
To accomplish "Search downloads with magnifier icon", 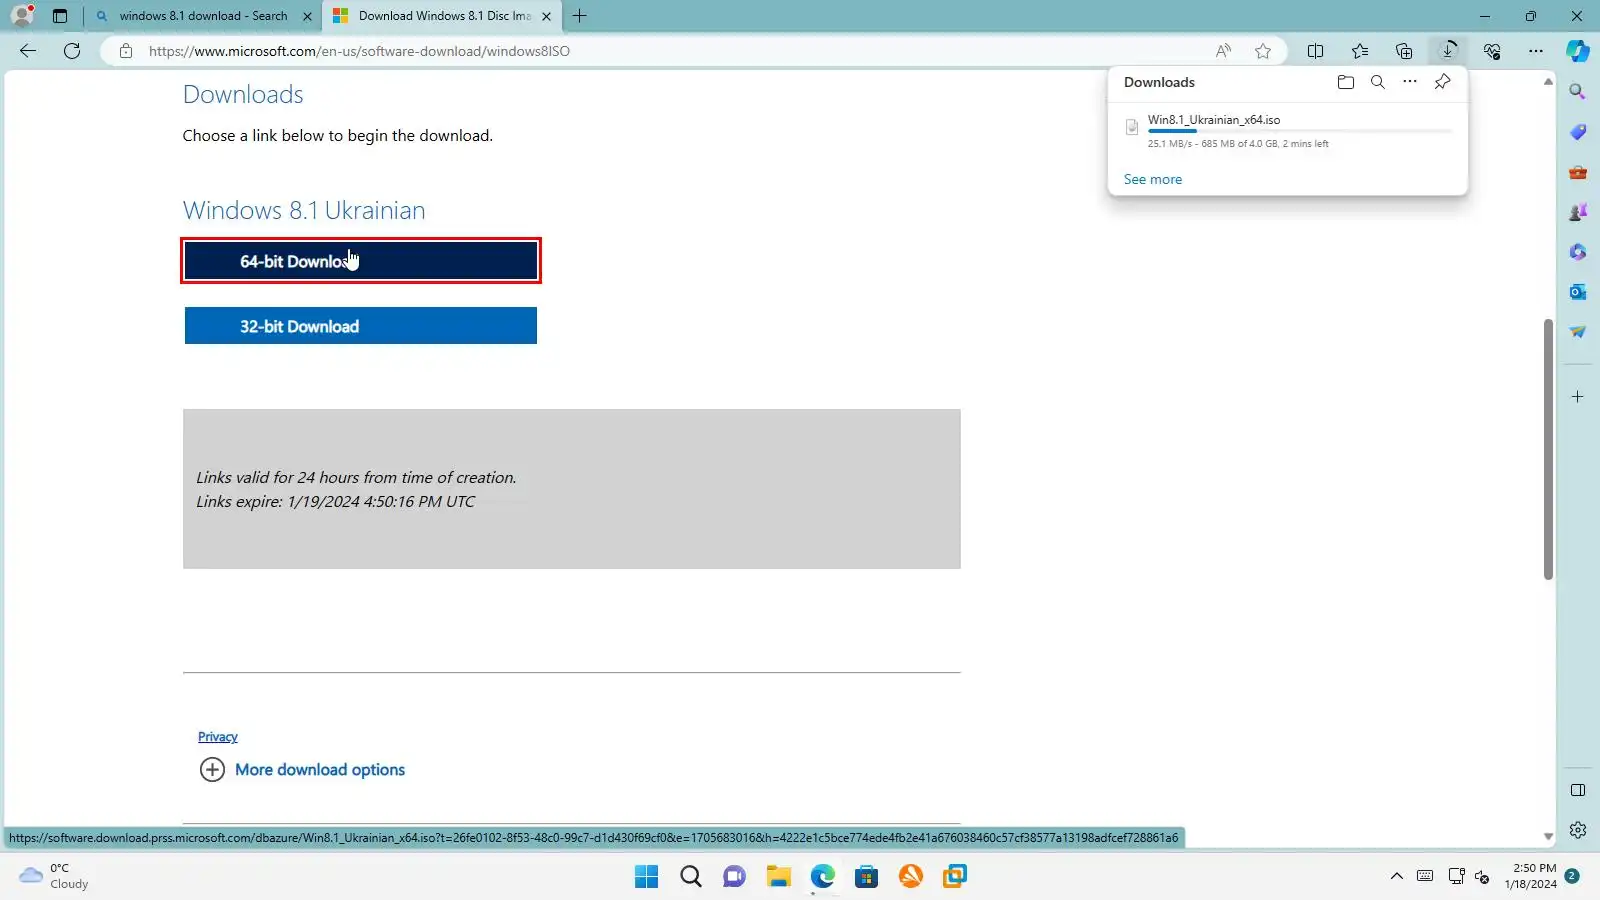I will [x=1378, y=82].
